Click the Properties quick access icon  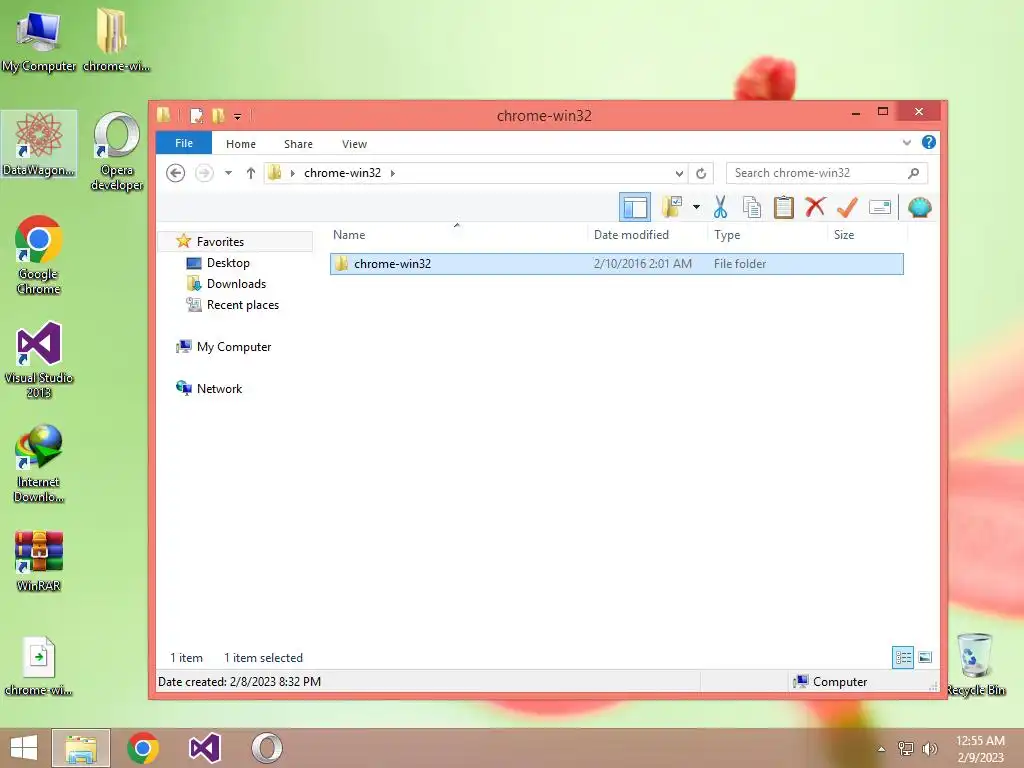click(196, 116)
